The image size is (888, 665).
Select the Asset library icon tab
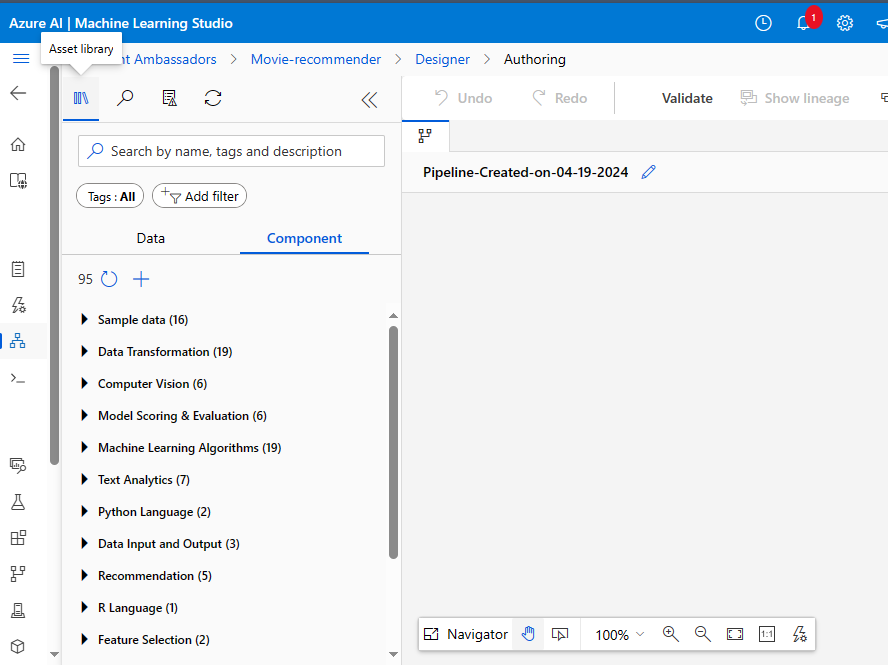[81, 99]
